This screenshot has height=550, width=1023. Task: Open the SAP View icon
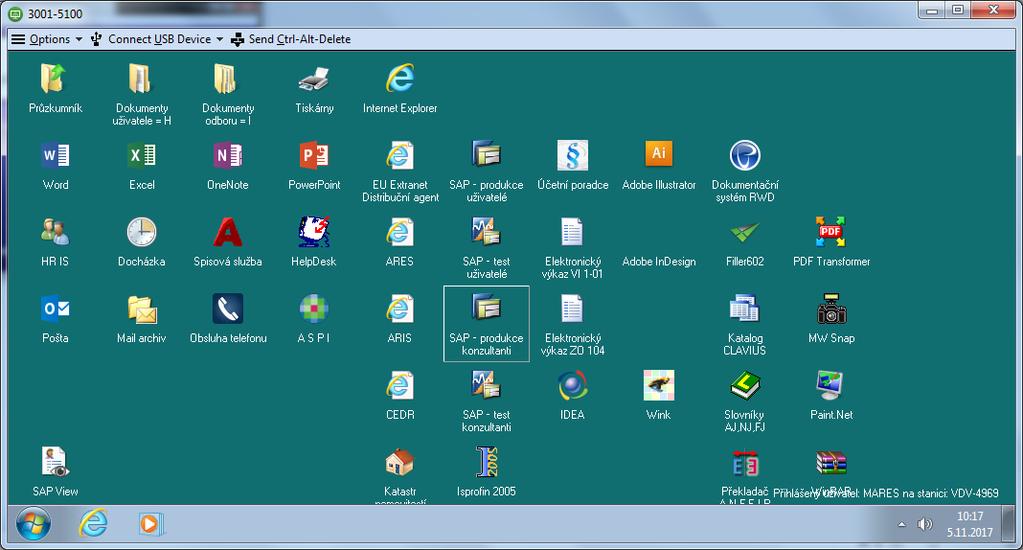pyautogui.click(x=55, y=461)
